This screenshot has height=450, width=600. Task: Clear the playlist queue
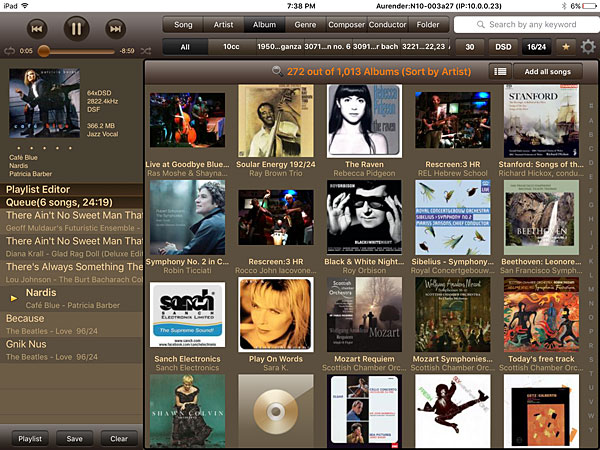coord(119,438)
